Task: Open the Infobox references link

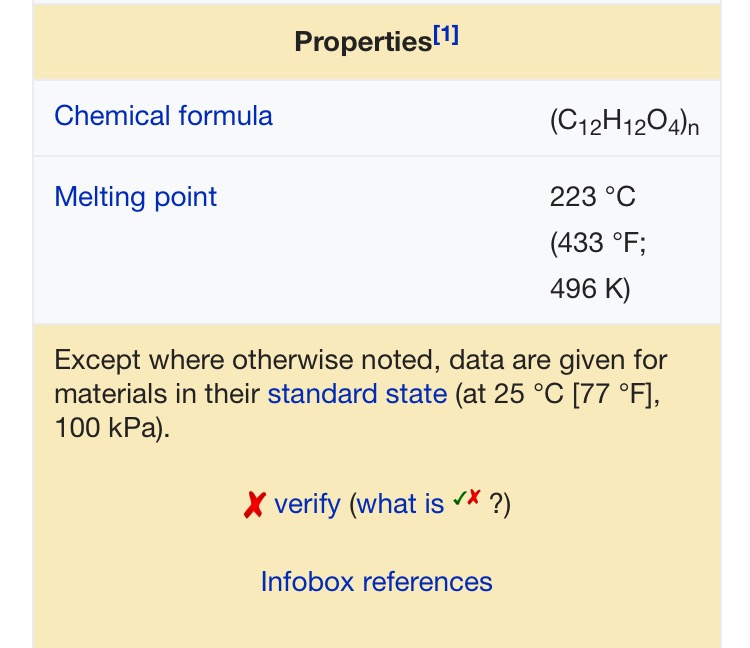Action: click(x=376, y=582)
